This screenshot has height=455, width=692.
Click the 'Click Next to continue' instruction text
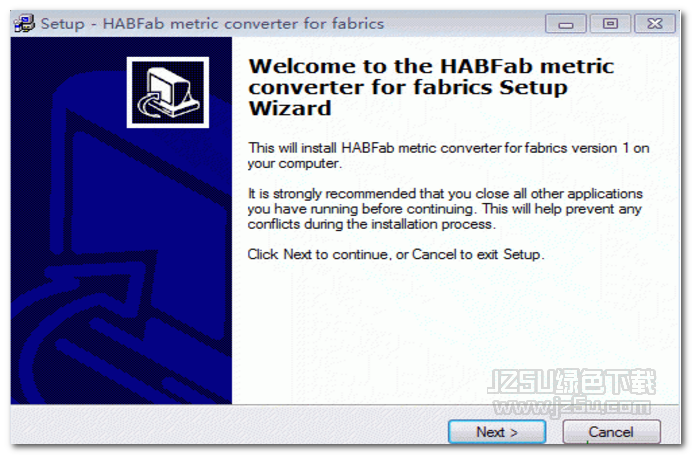tap(396, 255)
